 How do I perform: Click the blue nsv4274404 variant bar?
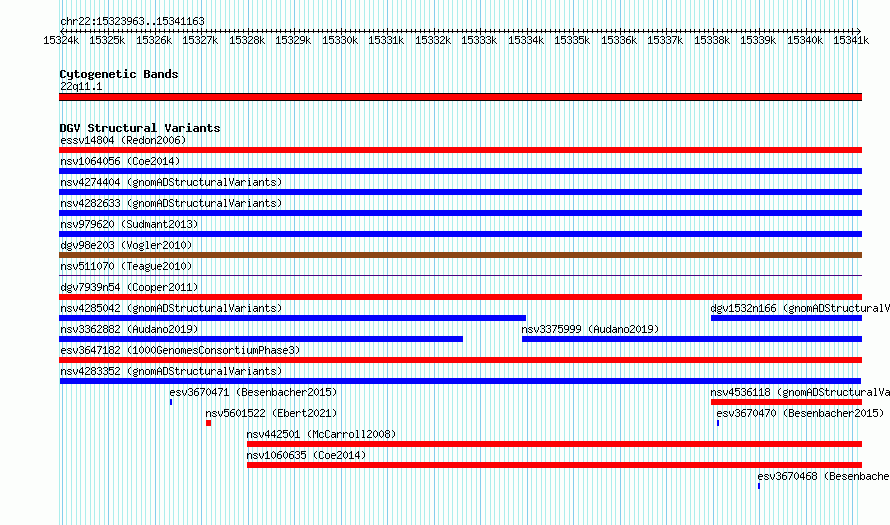(x=460, y=192)
